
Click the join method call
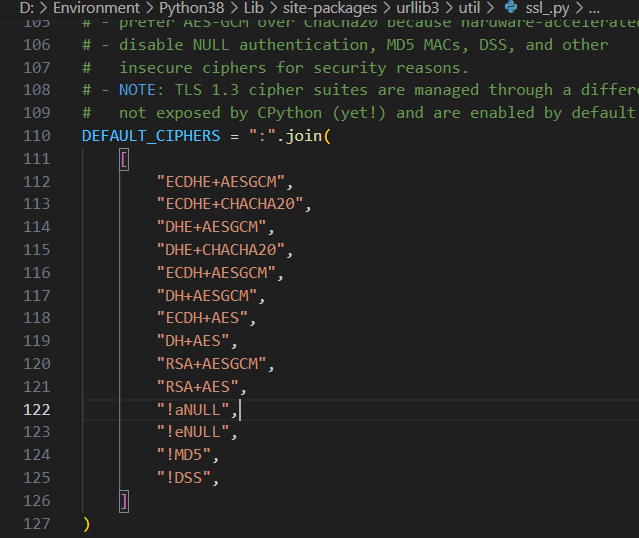[x=304, y=136]
